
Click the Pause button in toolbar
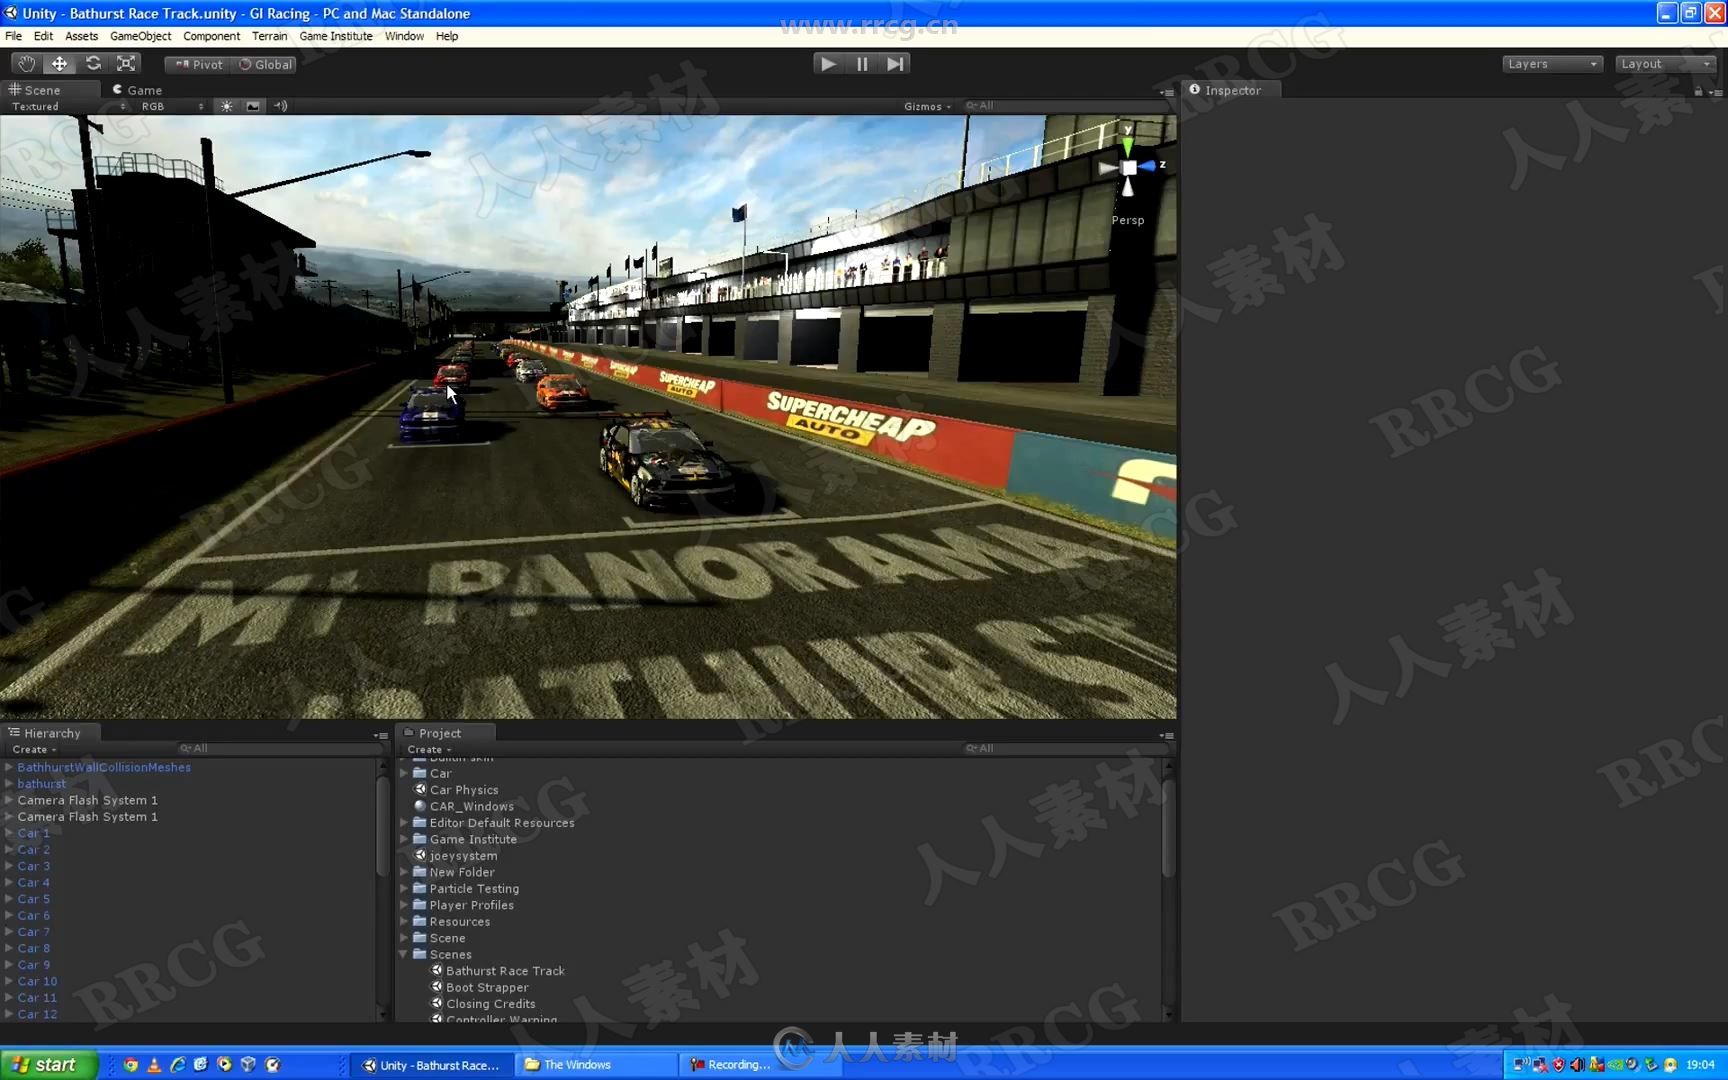(862, 64)
